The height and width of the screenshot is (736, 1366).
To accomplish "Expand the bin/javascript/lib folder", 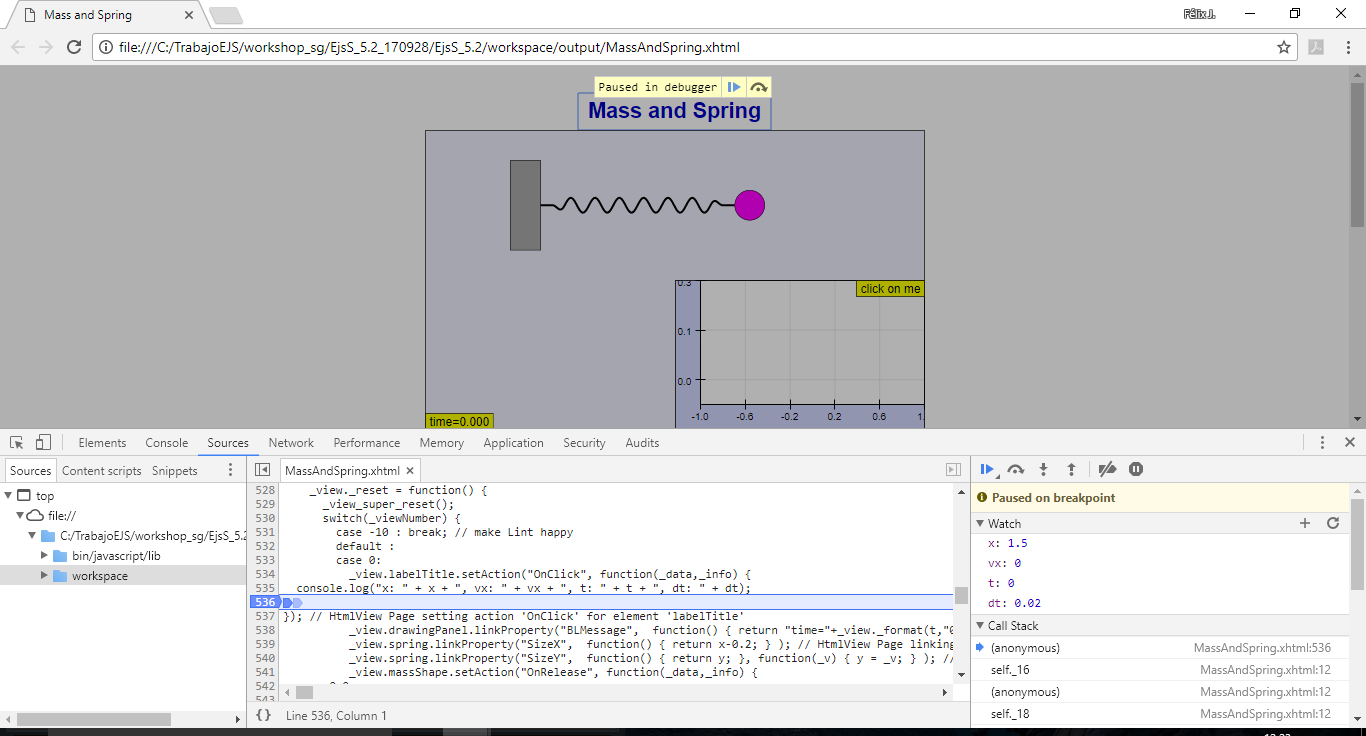I will 44,556.
